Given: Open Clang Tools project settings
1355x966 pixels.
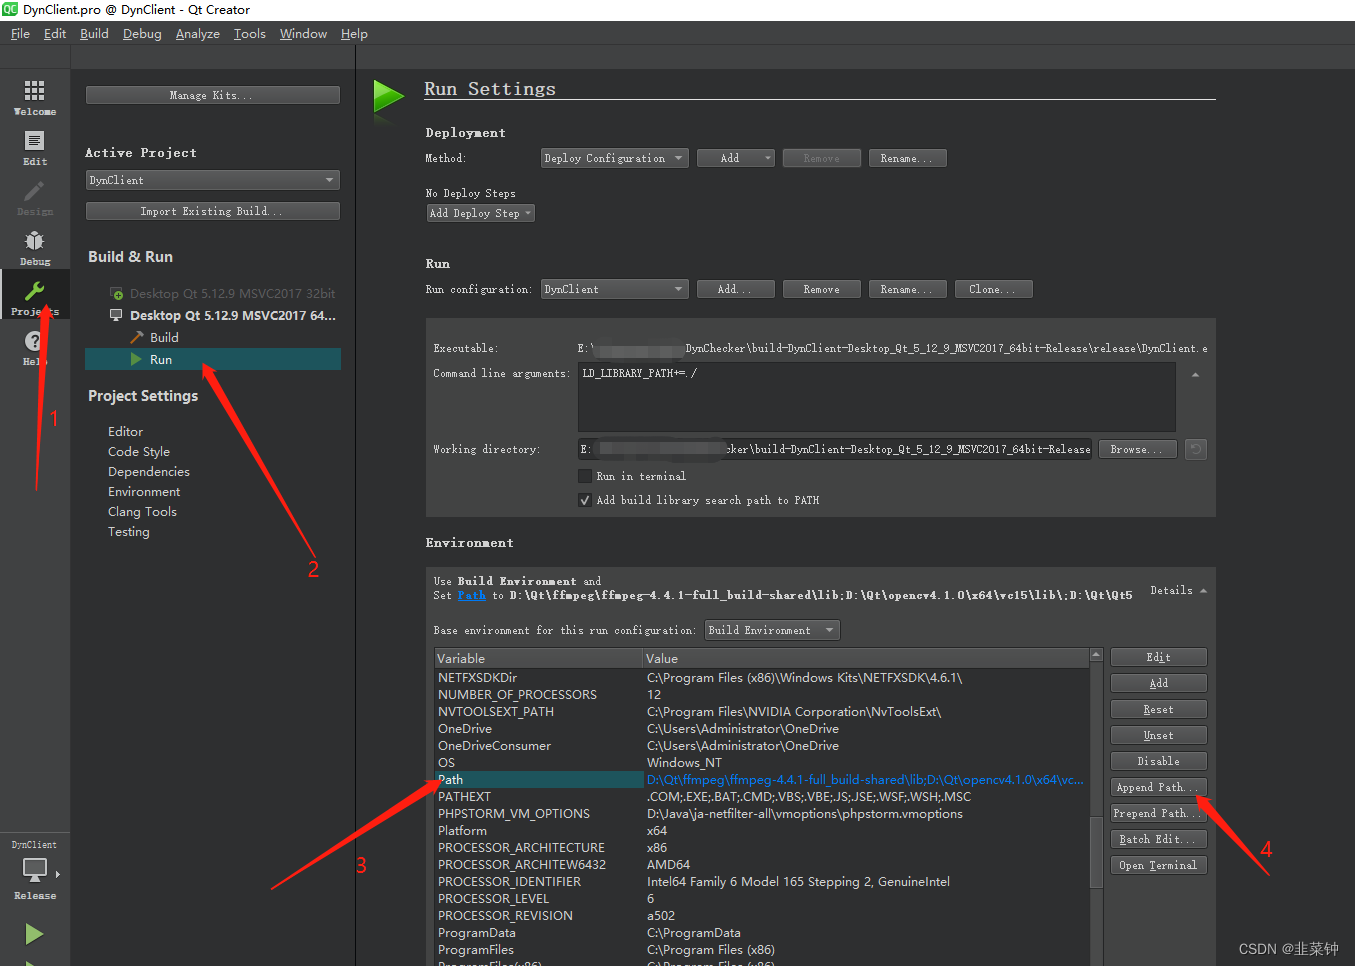Looking at the screenshot, I should (142, 511).
